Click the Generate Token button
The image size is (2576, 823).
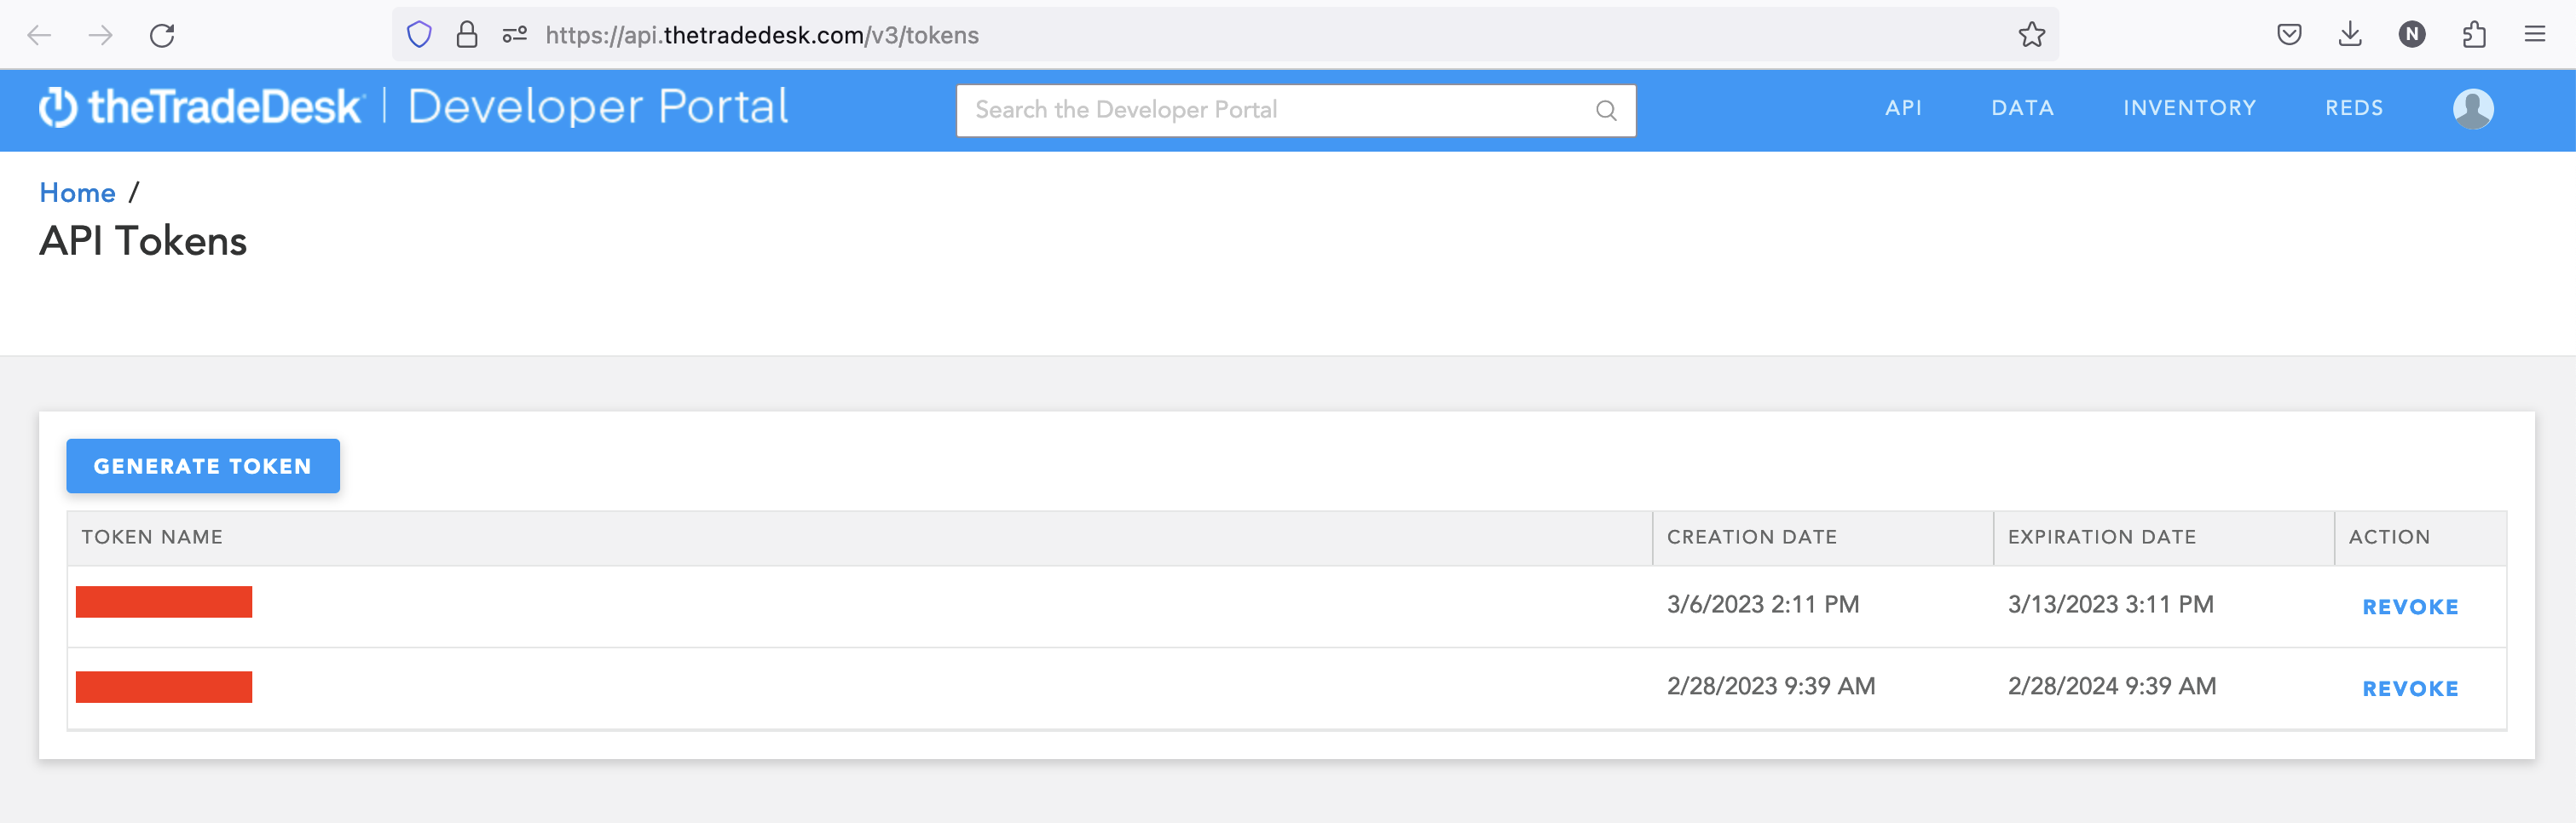pyautogui.click(x=203, y=466)
